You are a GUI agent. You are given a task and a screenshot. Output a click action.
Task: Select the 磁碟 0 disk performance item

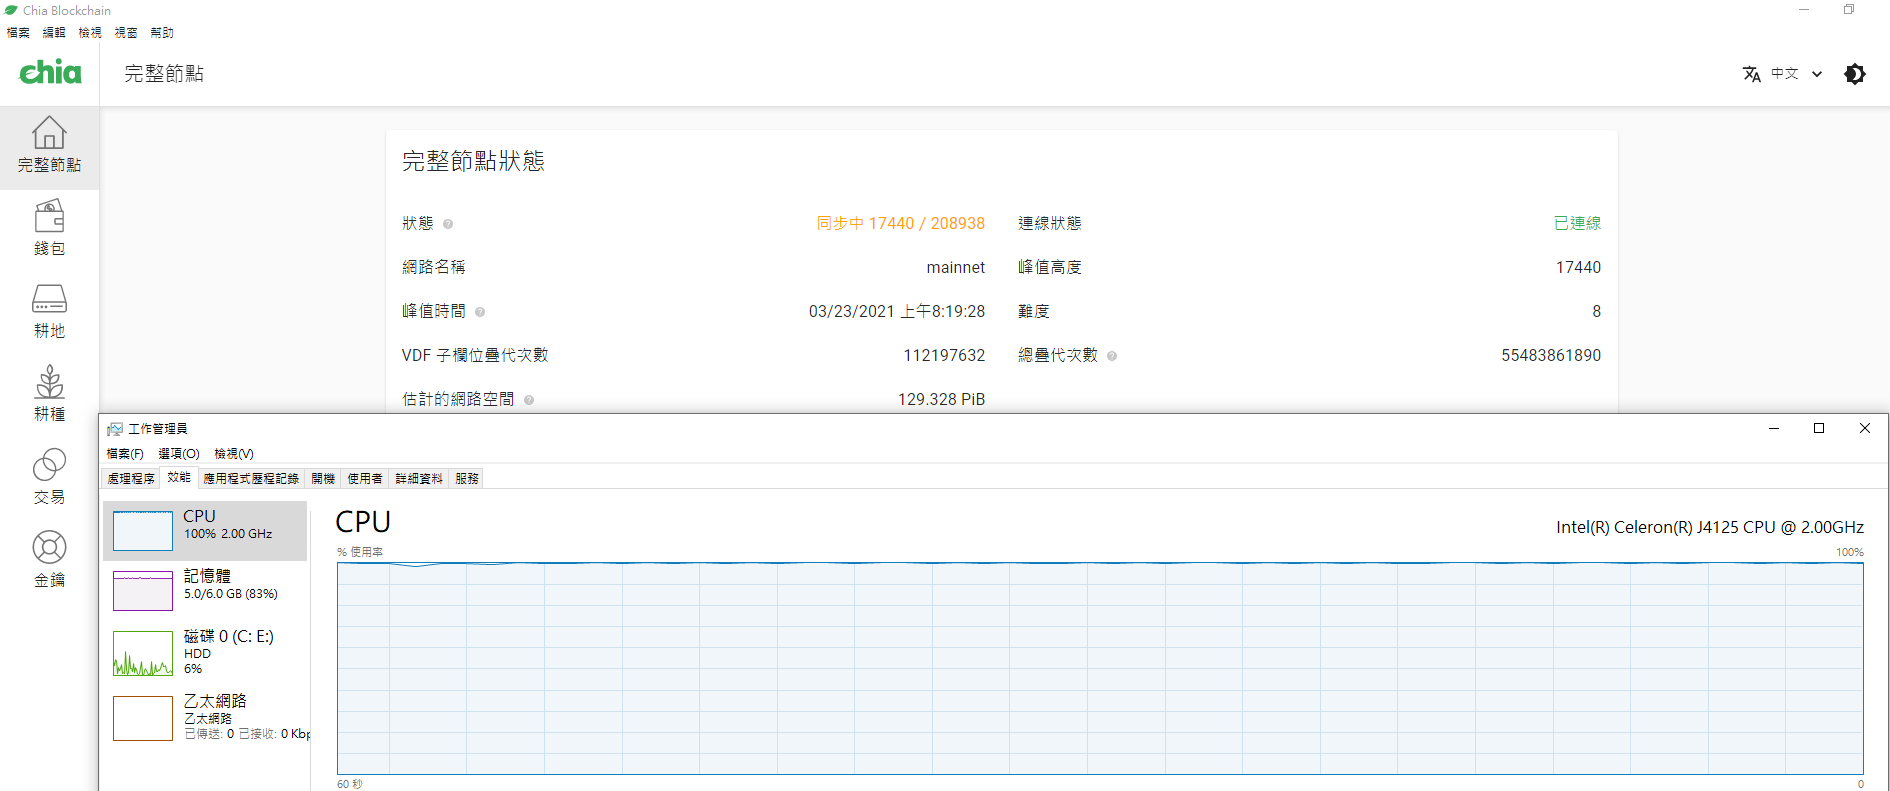[205, 653]
